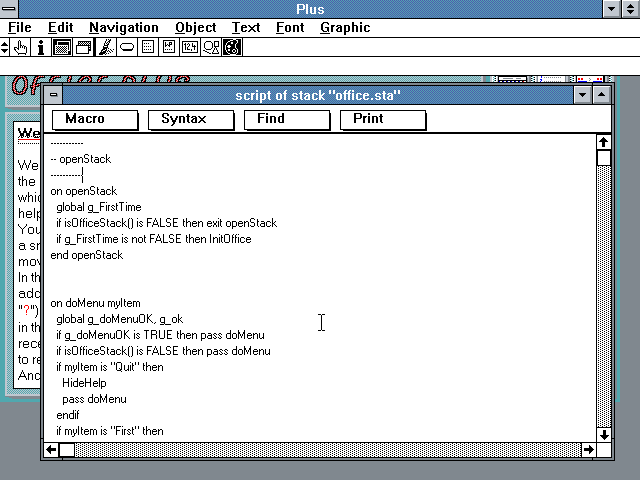640x480 pixels.
Task: Click the Syntax button
Action: click(x=191, y=120)
